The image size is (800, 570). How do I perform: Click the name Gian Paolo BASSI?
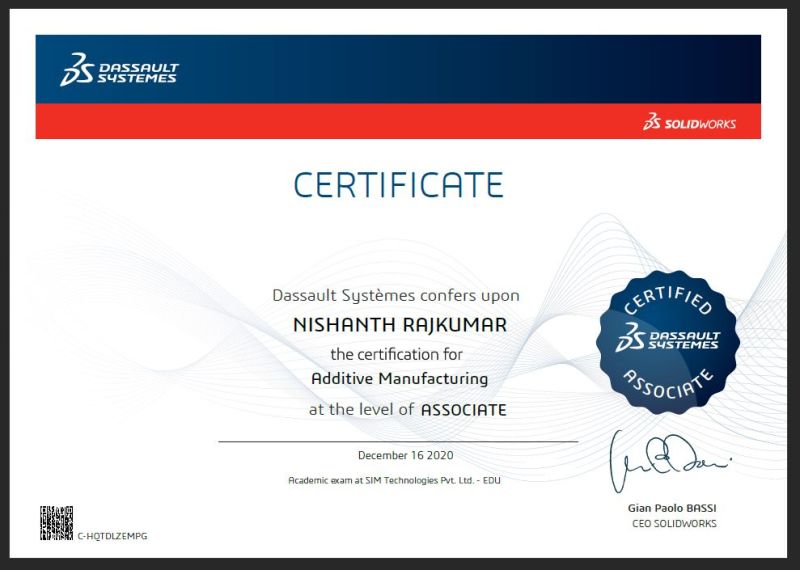tap(672, 508)
